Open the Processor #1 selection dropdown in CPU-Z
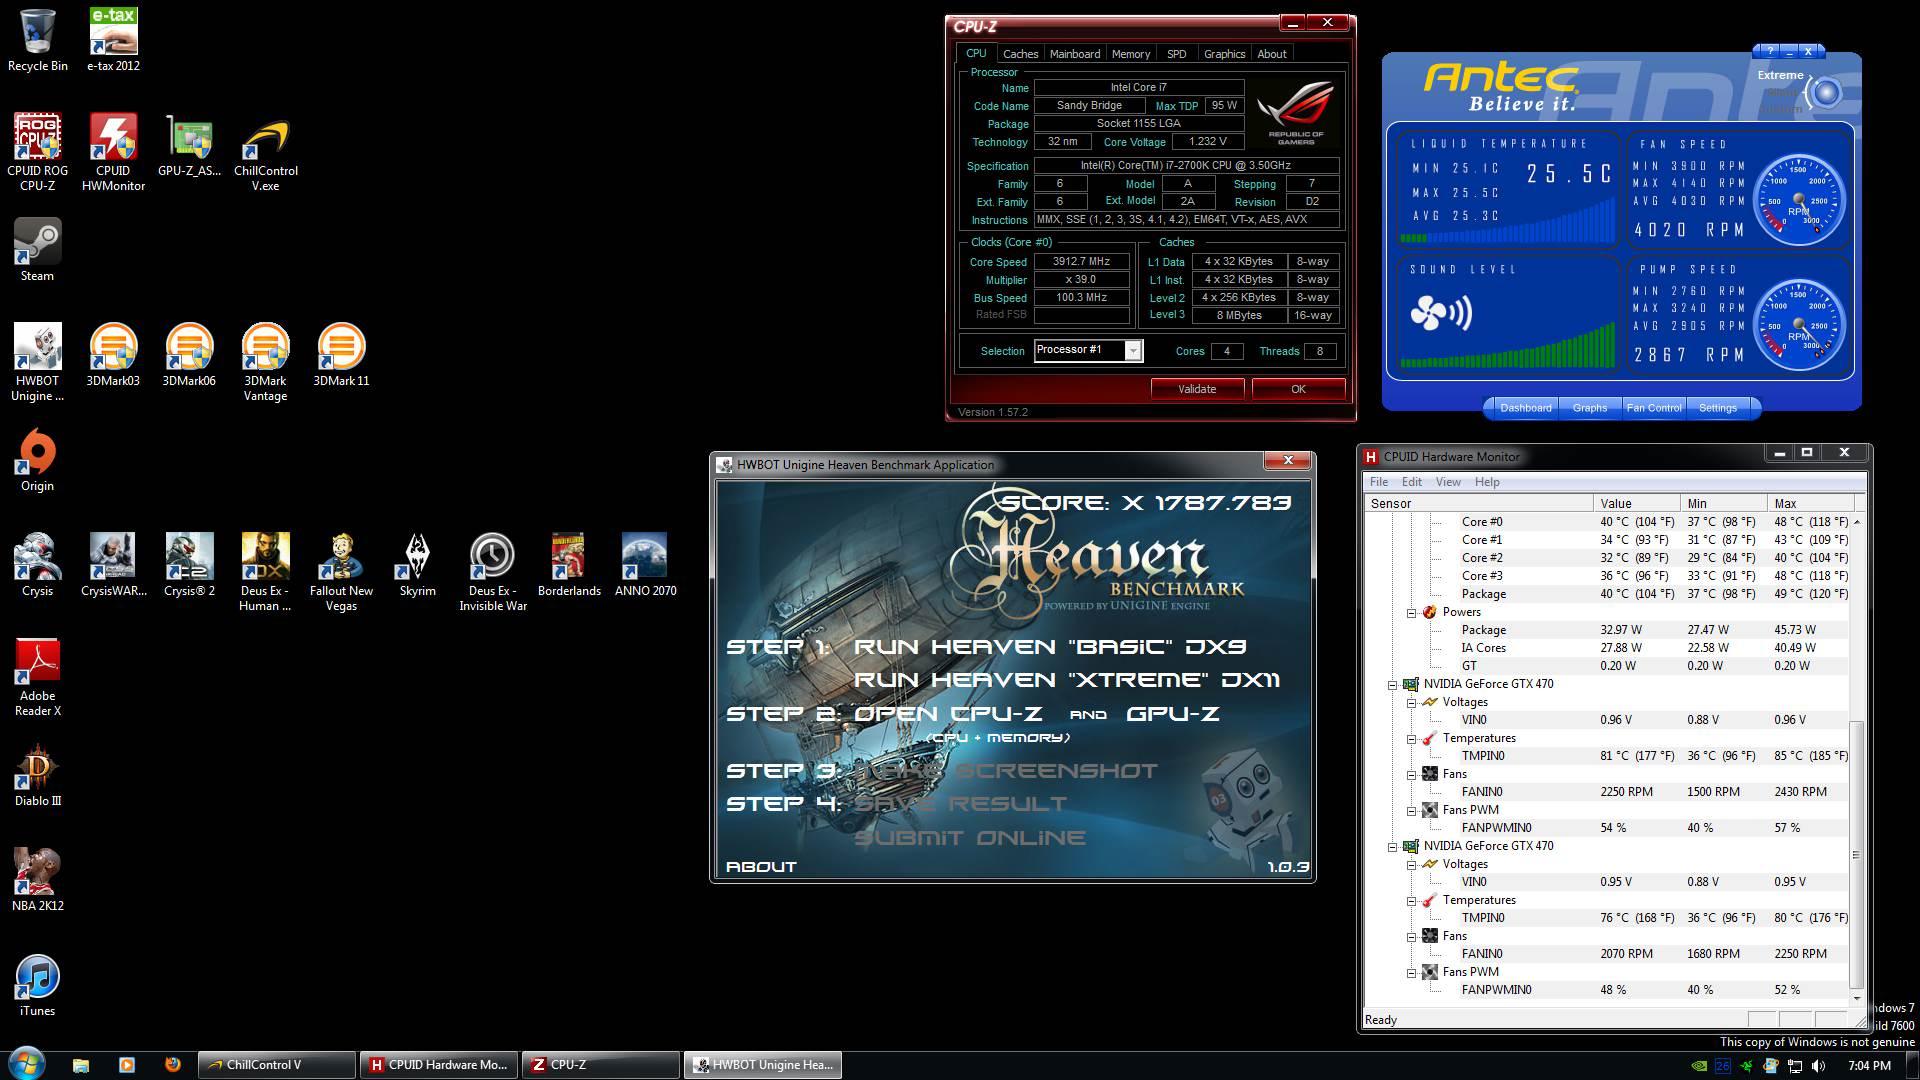Screen dimensions: 1920x1080 click(x=1132, y=350)
